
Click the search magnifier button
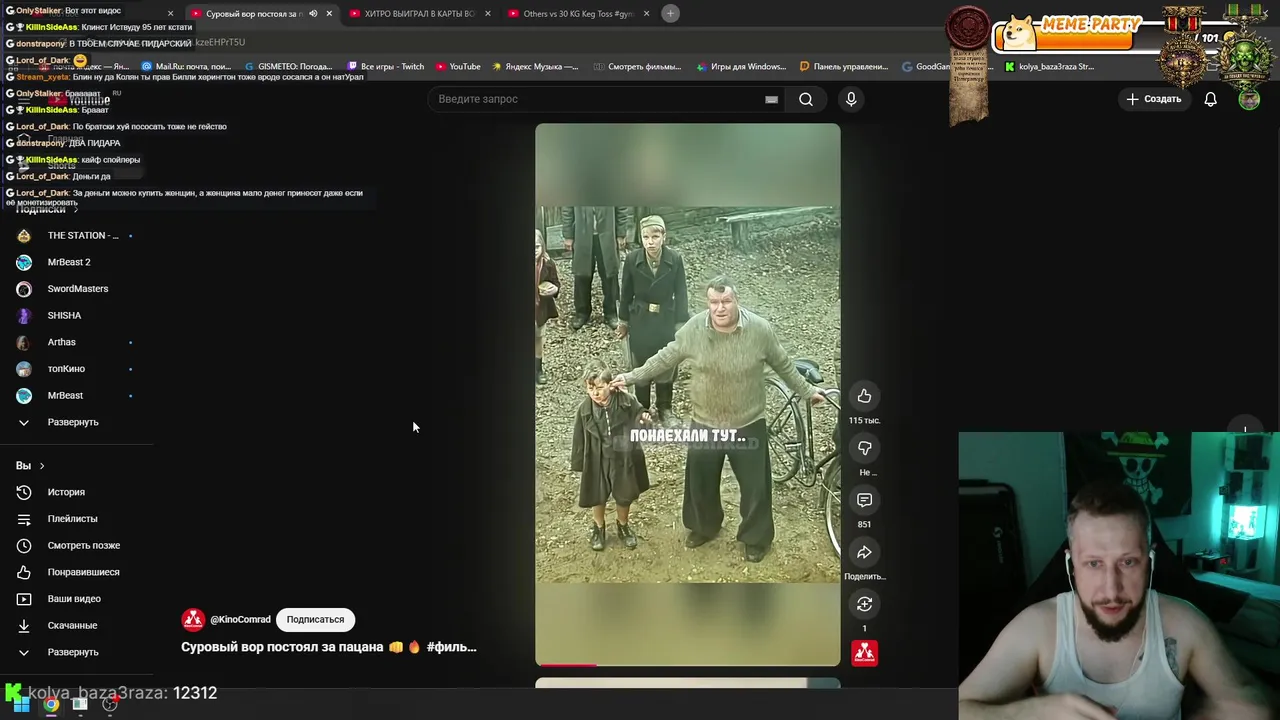click(806, 99)
